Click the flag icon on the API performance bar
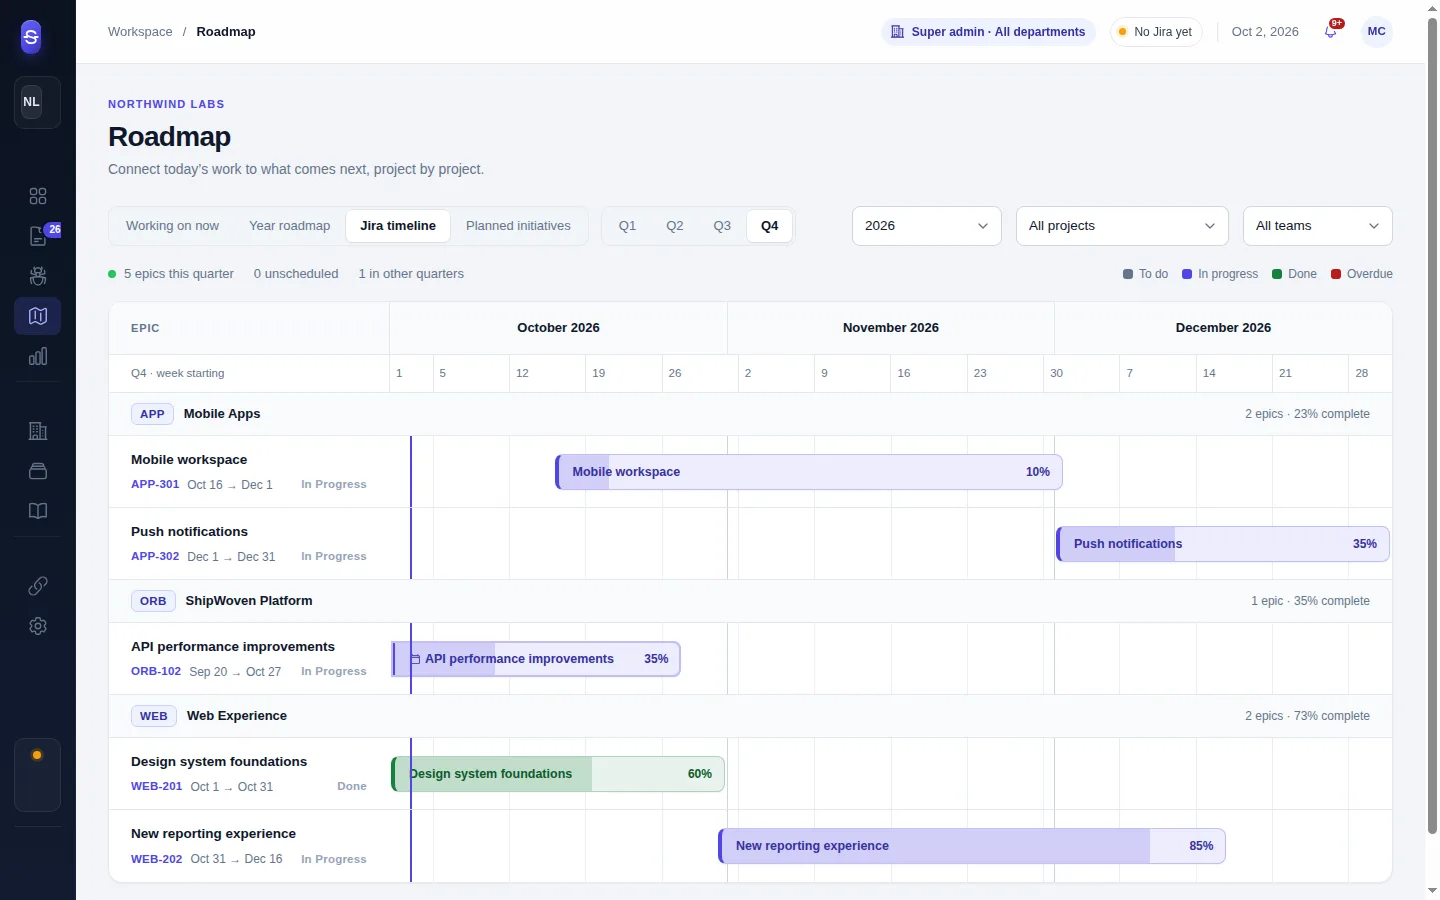Image resolution: width=1440 pixels, height=900 pixels. click(x=415, y=659)
